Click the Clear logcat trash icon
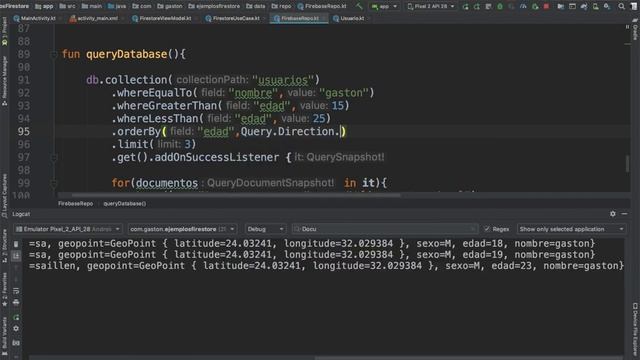Screen dimensions: 640x360 click(16, 244)
